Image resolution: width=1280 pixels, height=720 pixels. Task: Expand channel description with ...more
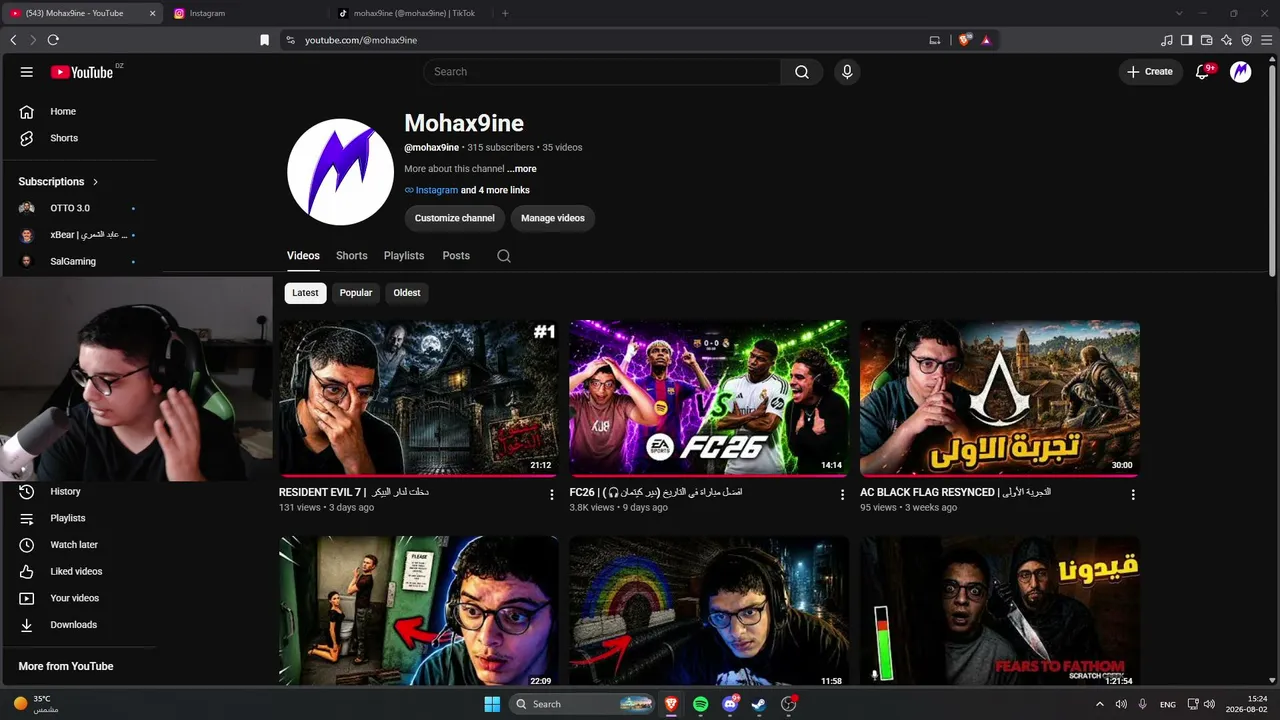(x=522, y=169)
